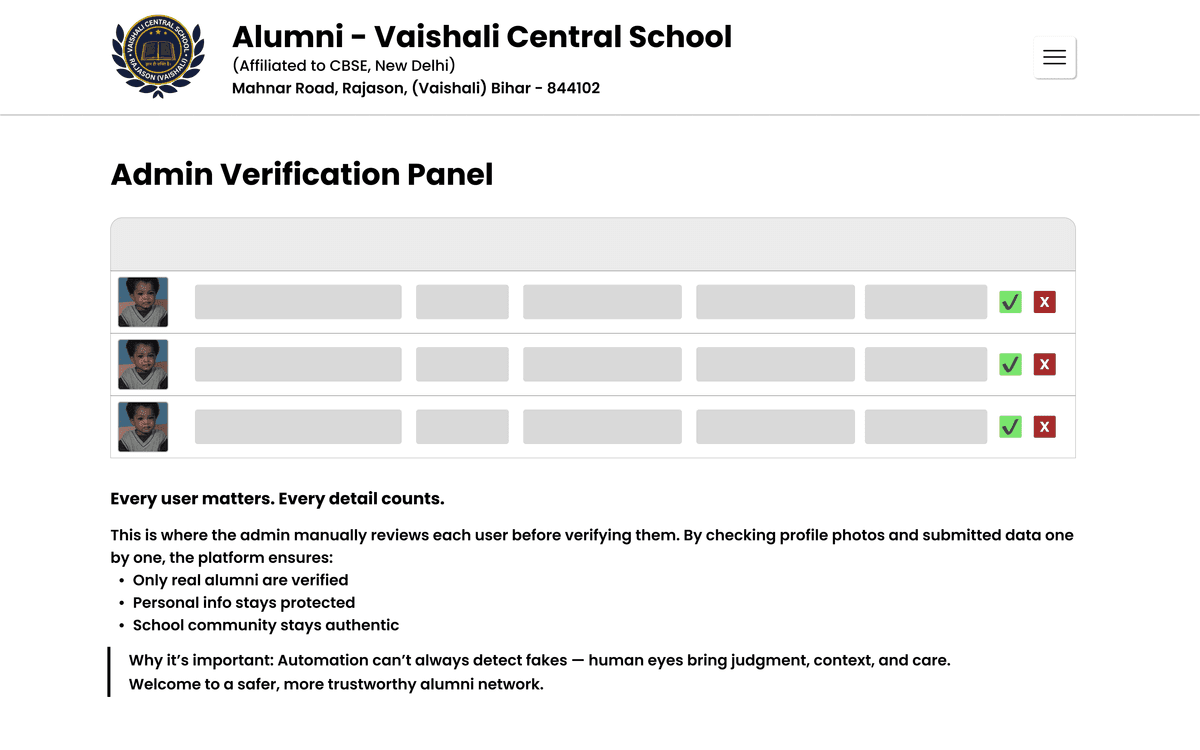Viewport: 1200px width, 750px height.
Task: Click the Vaishali Central School logo
Action: (x=158, y=57)
